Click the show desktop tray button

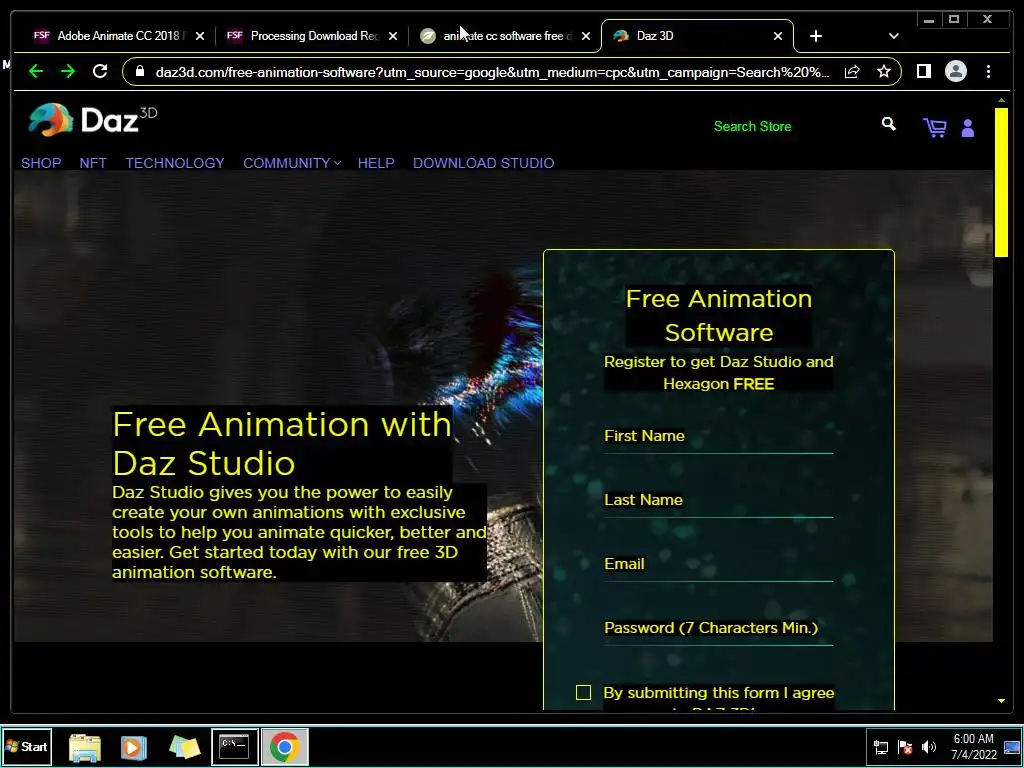pyautogui.click(x=1012, y=746)
